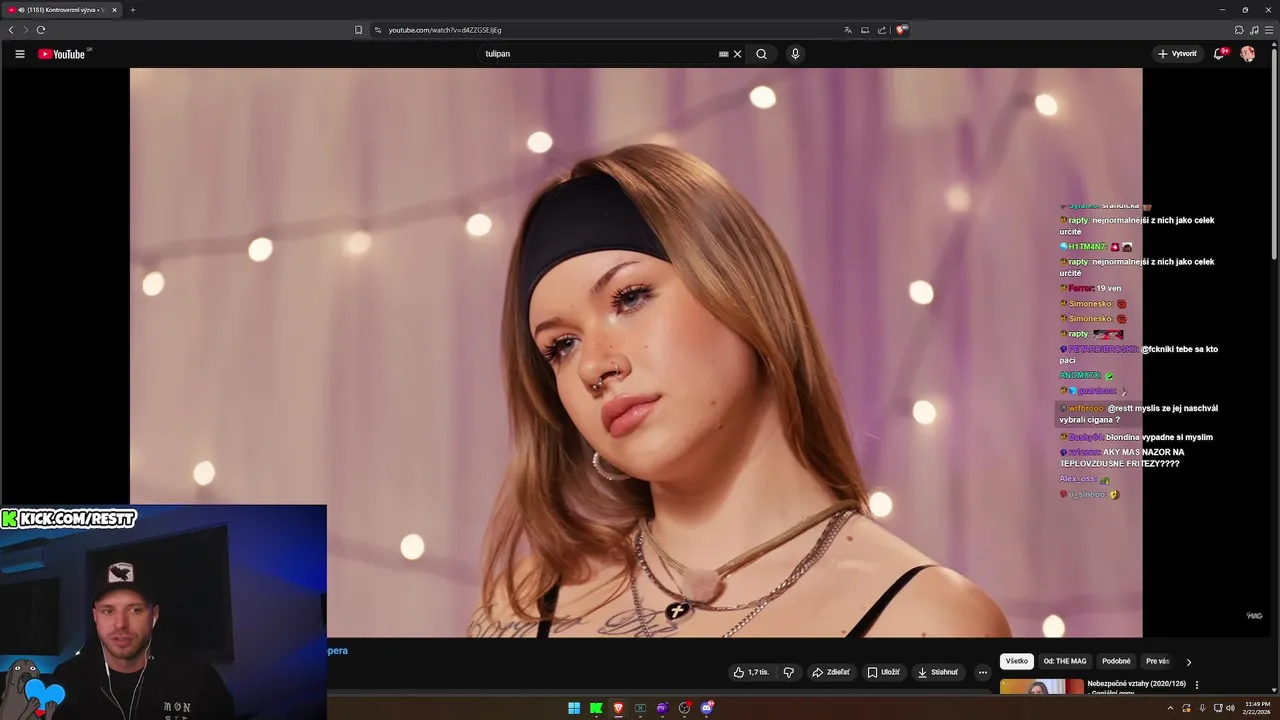Select the Kontroverzní výzva YouTube tab
The height and width of the screenshot is (720, 1280).
pos(62,10)
